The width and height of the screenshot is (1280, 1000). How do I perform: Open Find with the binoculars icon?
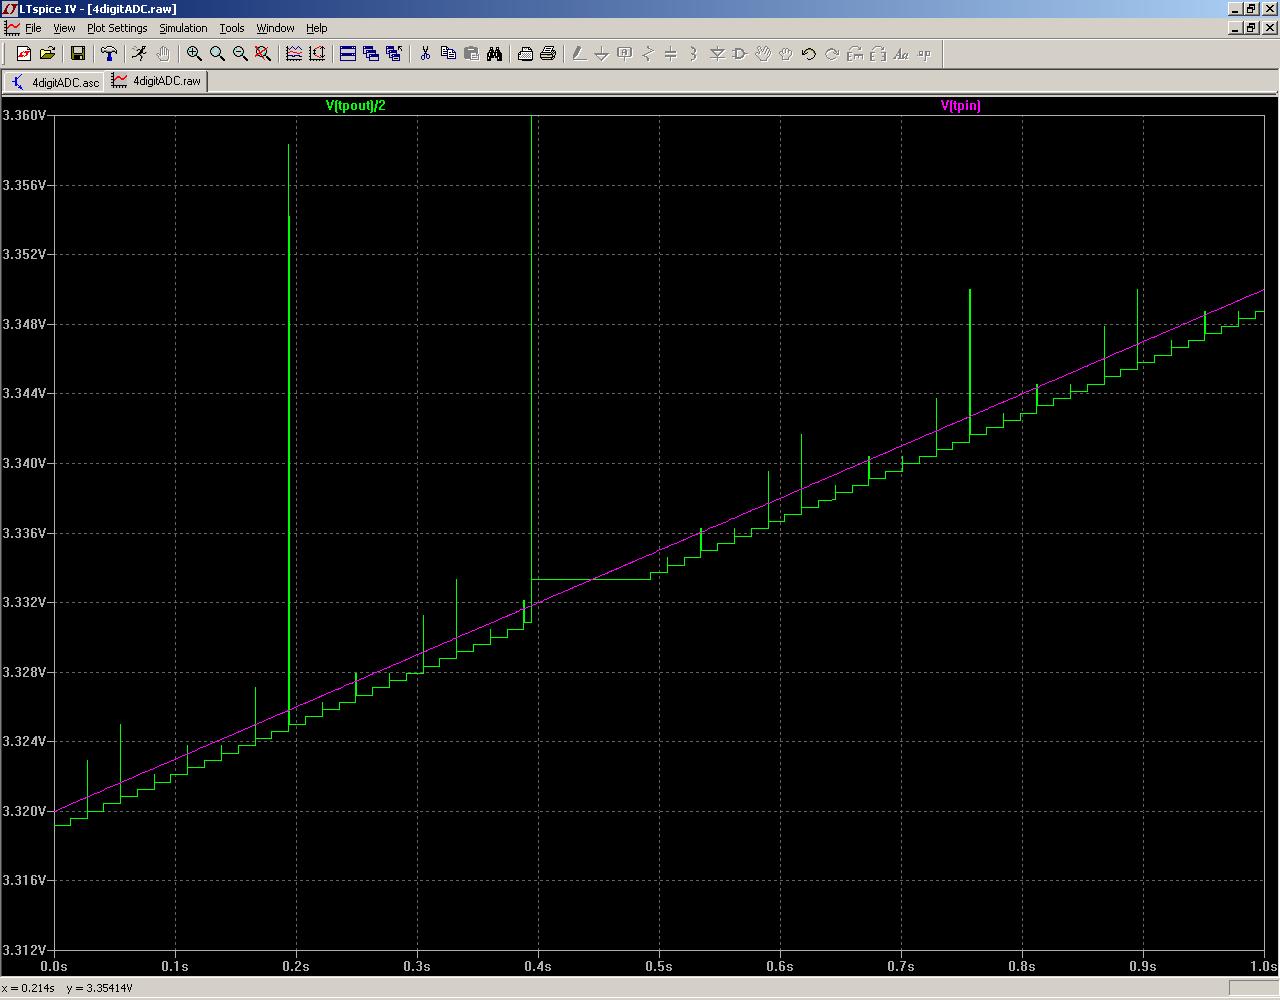(x=494, y=54)
